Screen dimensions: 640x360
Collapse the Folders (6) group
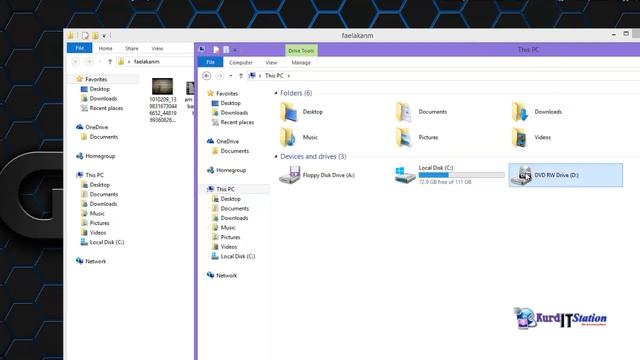point(276,93)
